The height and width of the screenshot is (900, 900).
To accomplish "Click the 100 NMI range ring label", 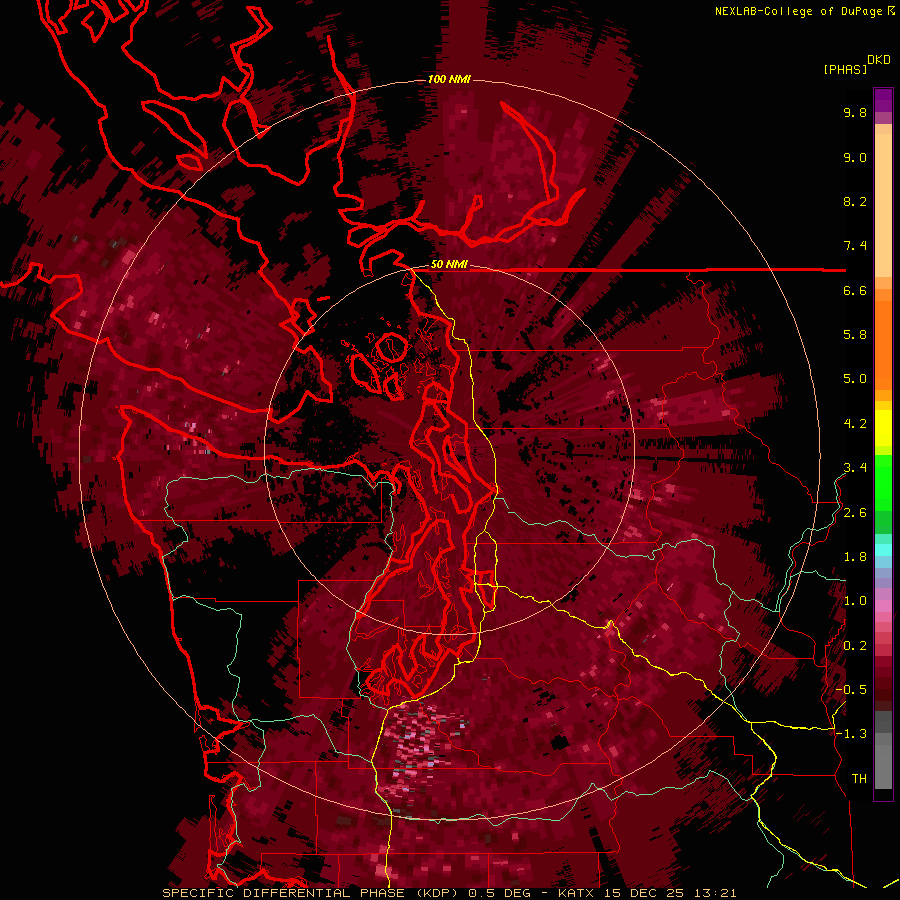I will point(449,79).
